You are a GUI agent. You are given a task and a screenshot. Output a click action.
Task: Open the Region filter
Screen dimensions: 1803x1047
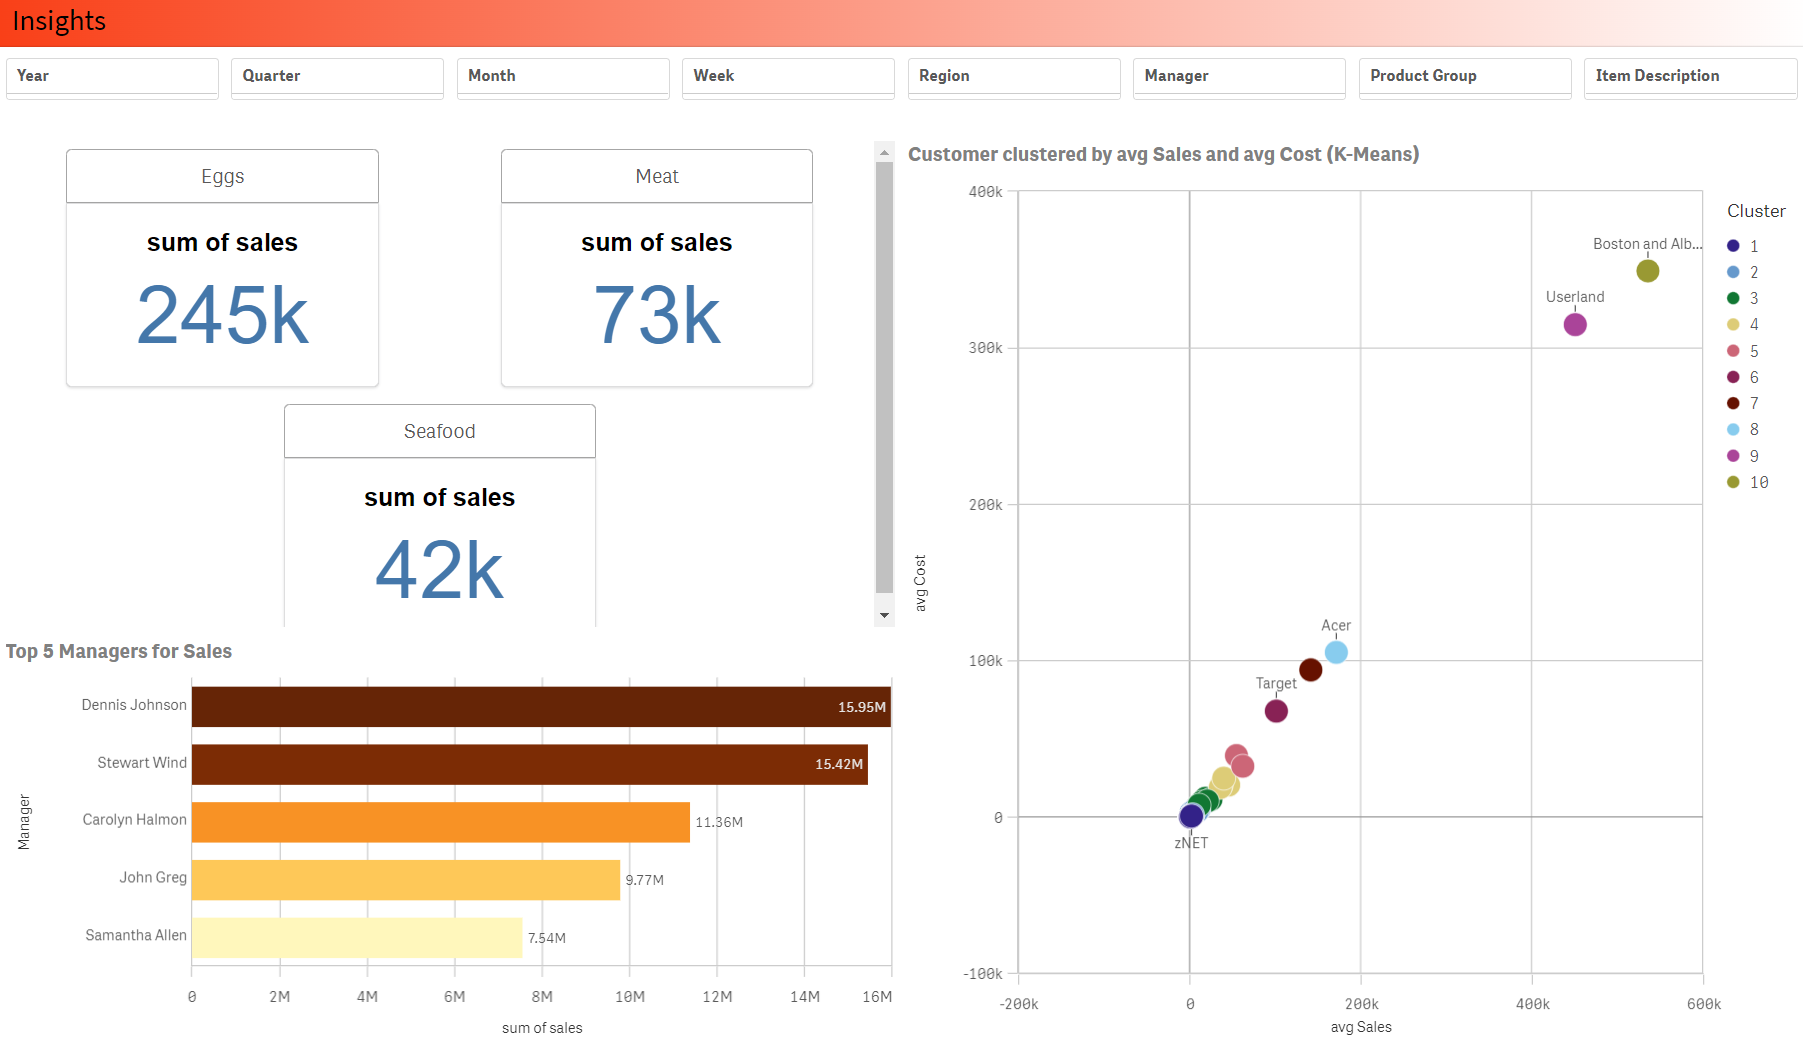(1013, 76)
